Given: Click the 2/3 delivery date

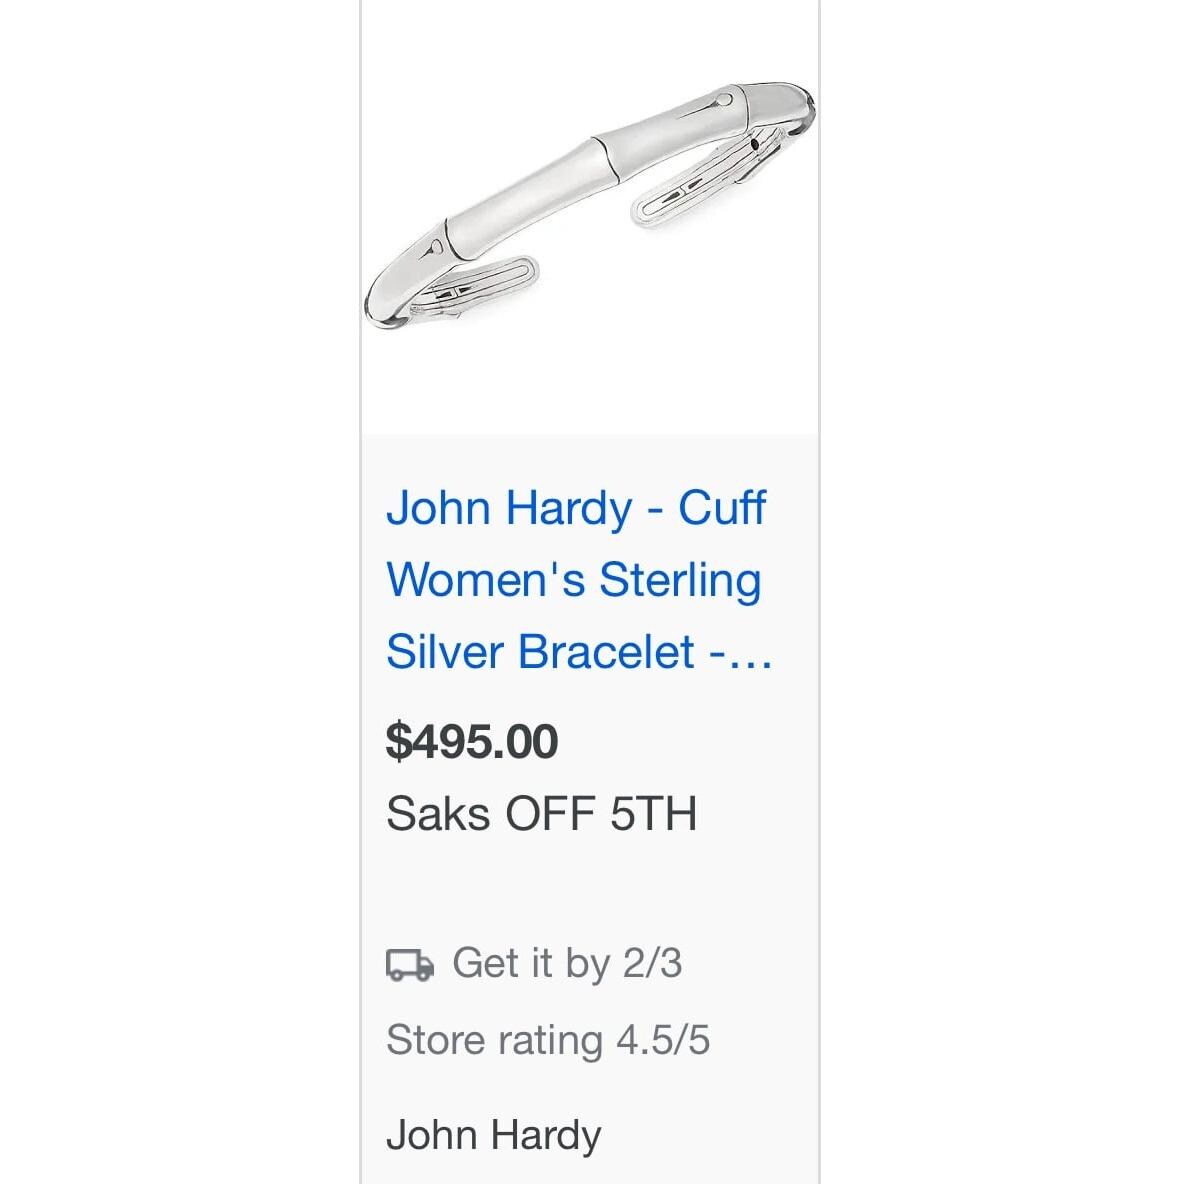Looking at the screenshot, I should (x=652, y=963).
